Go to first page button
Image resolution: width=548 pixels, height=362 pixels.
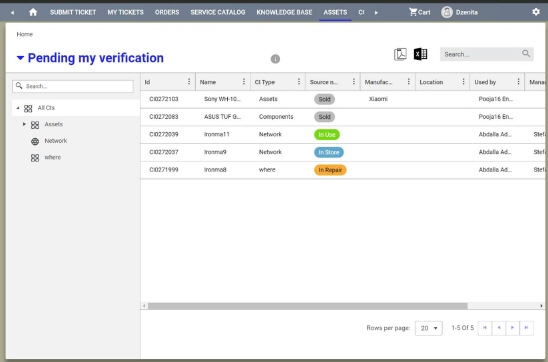[x=485, y=328]
